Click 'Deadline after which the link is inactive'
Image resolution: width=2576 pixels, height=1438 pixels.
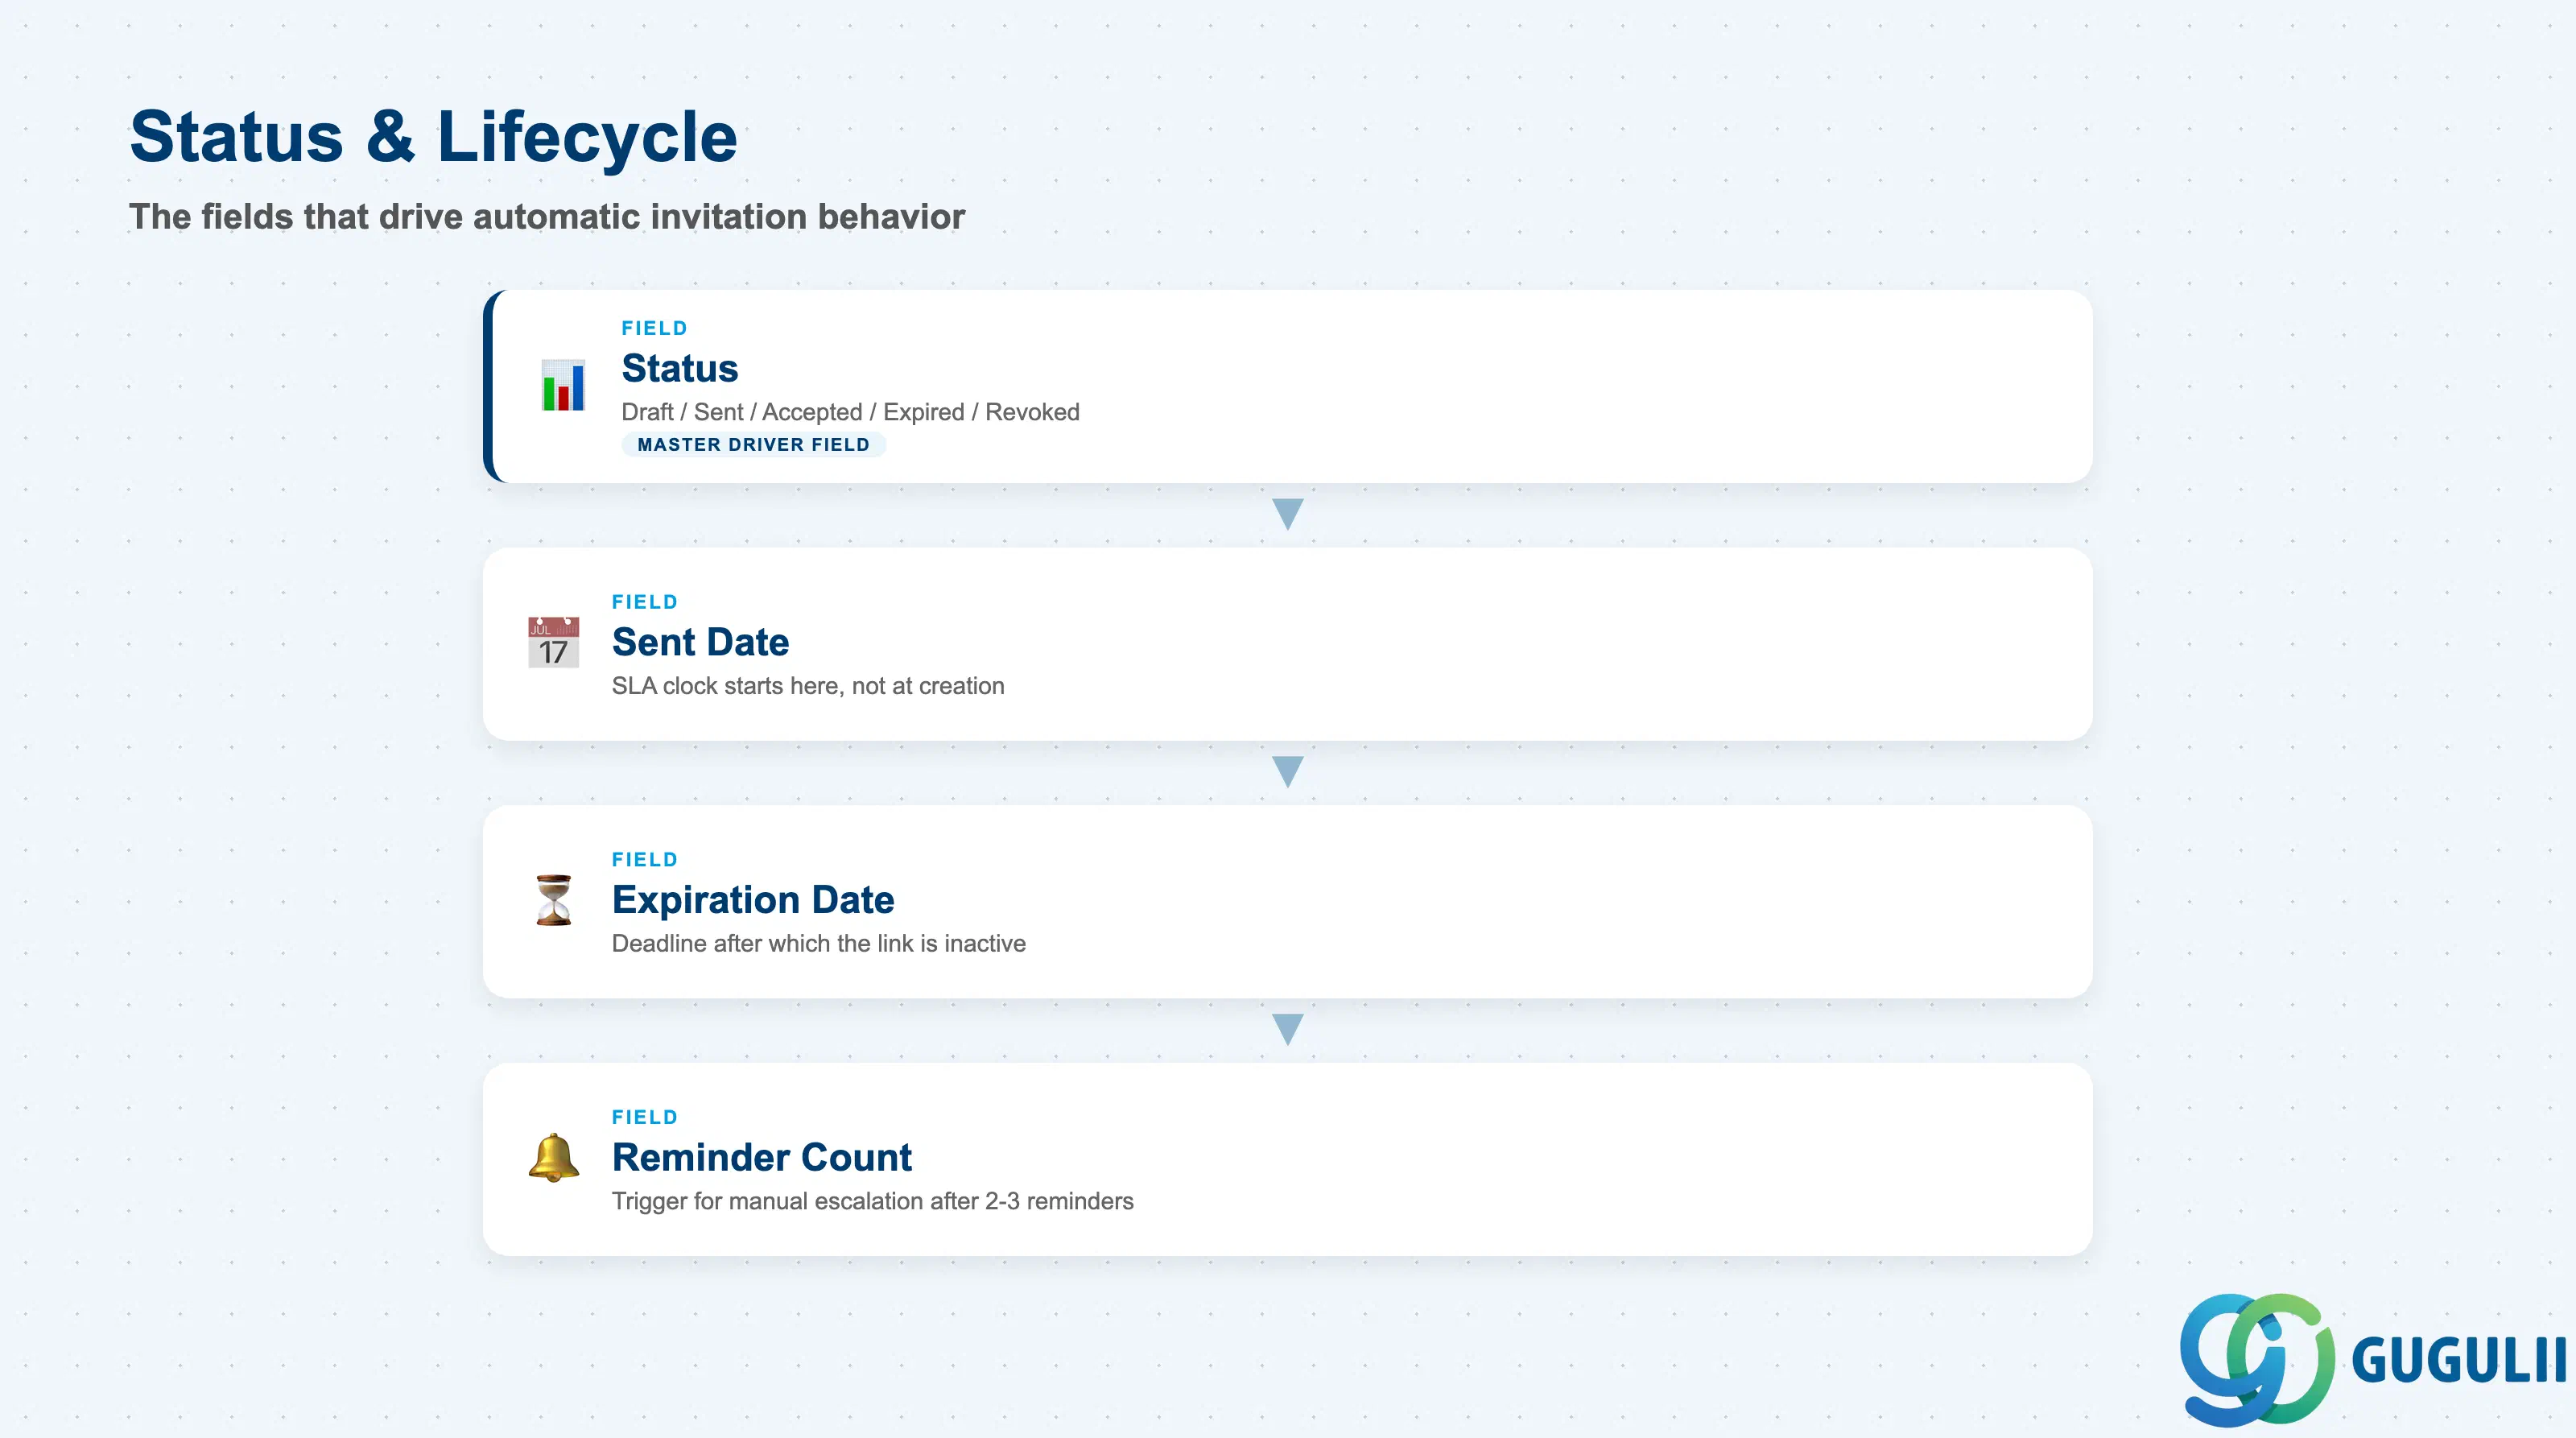(x=819, y=943)
